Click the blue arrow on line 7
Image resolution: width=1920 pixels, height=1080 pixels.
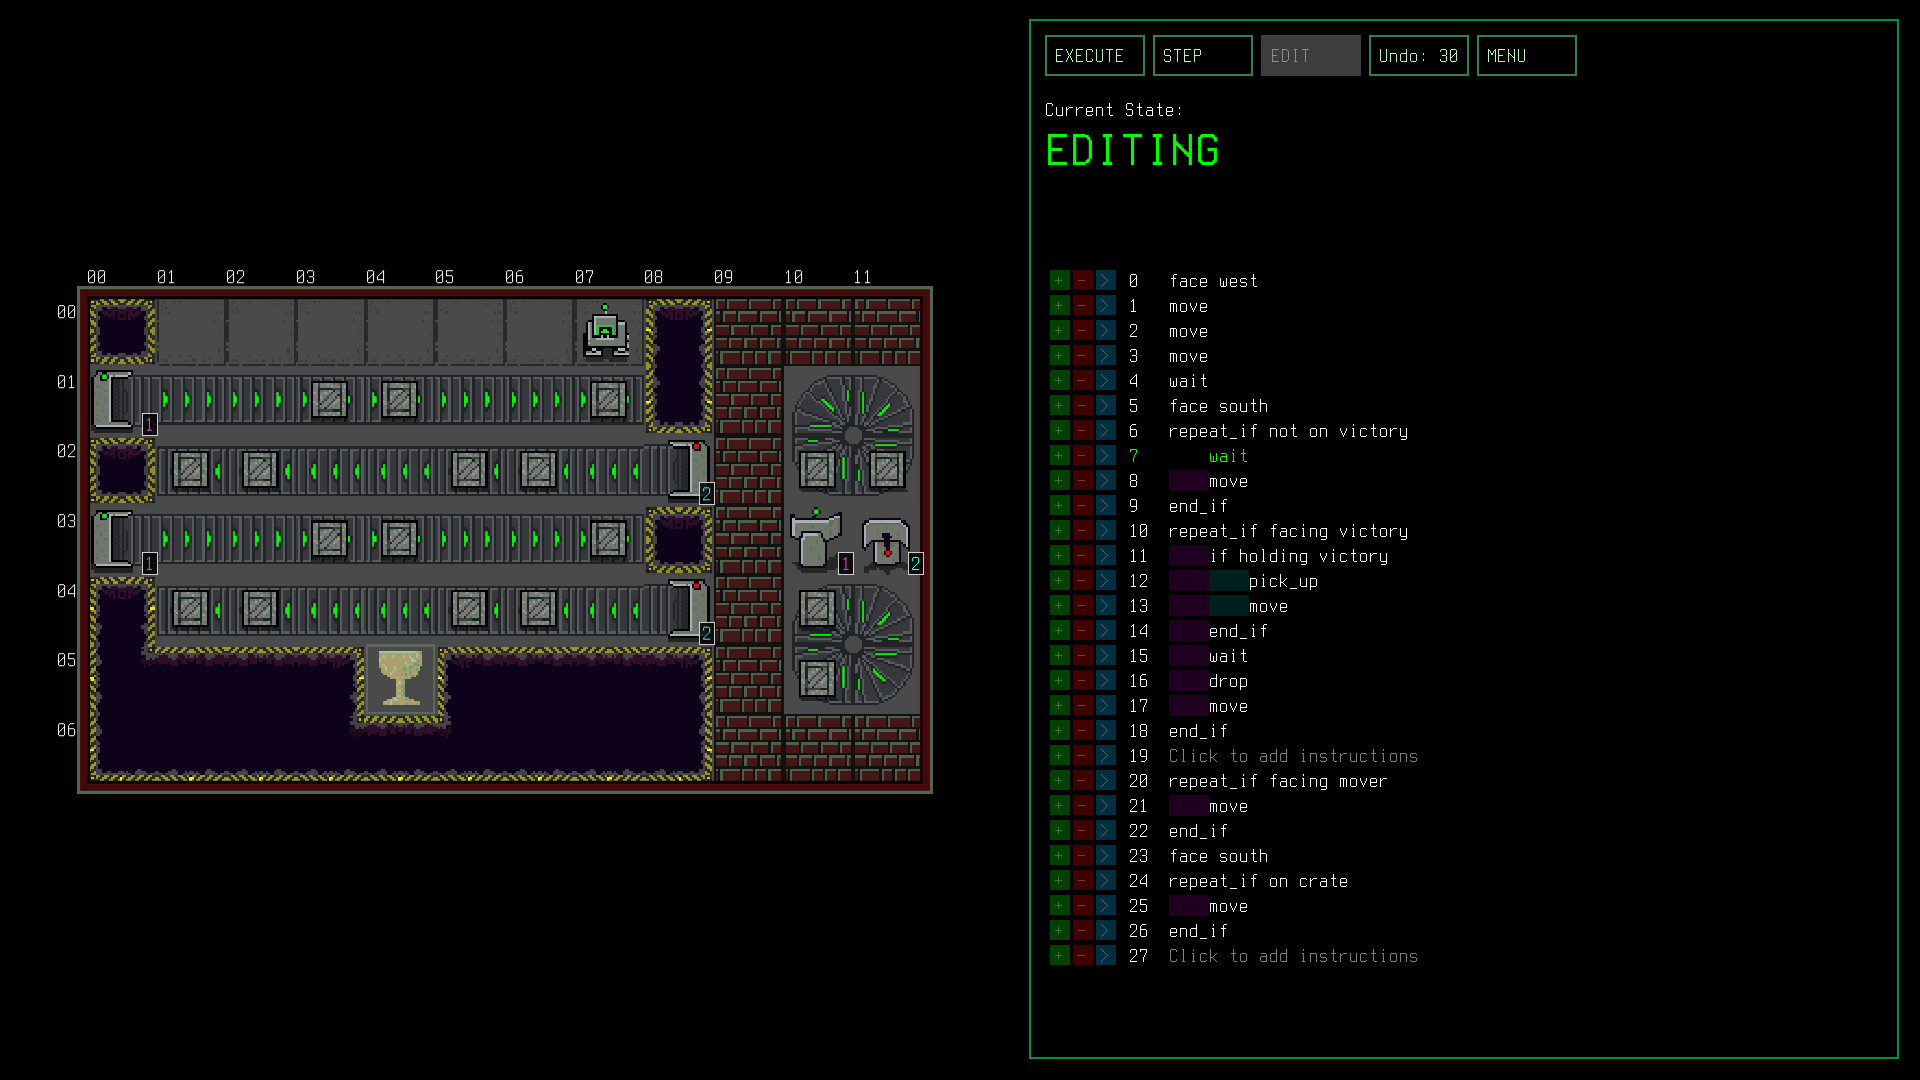click(1105, 456)
